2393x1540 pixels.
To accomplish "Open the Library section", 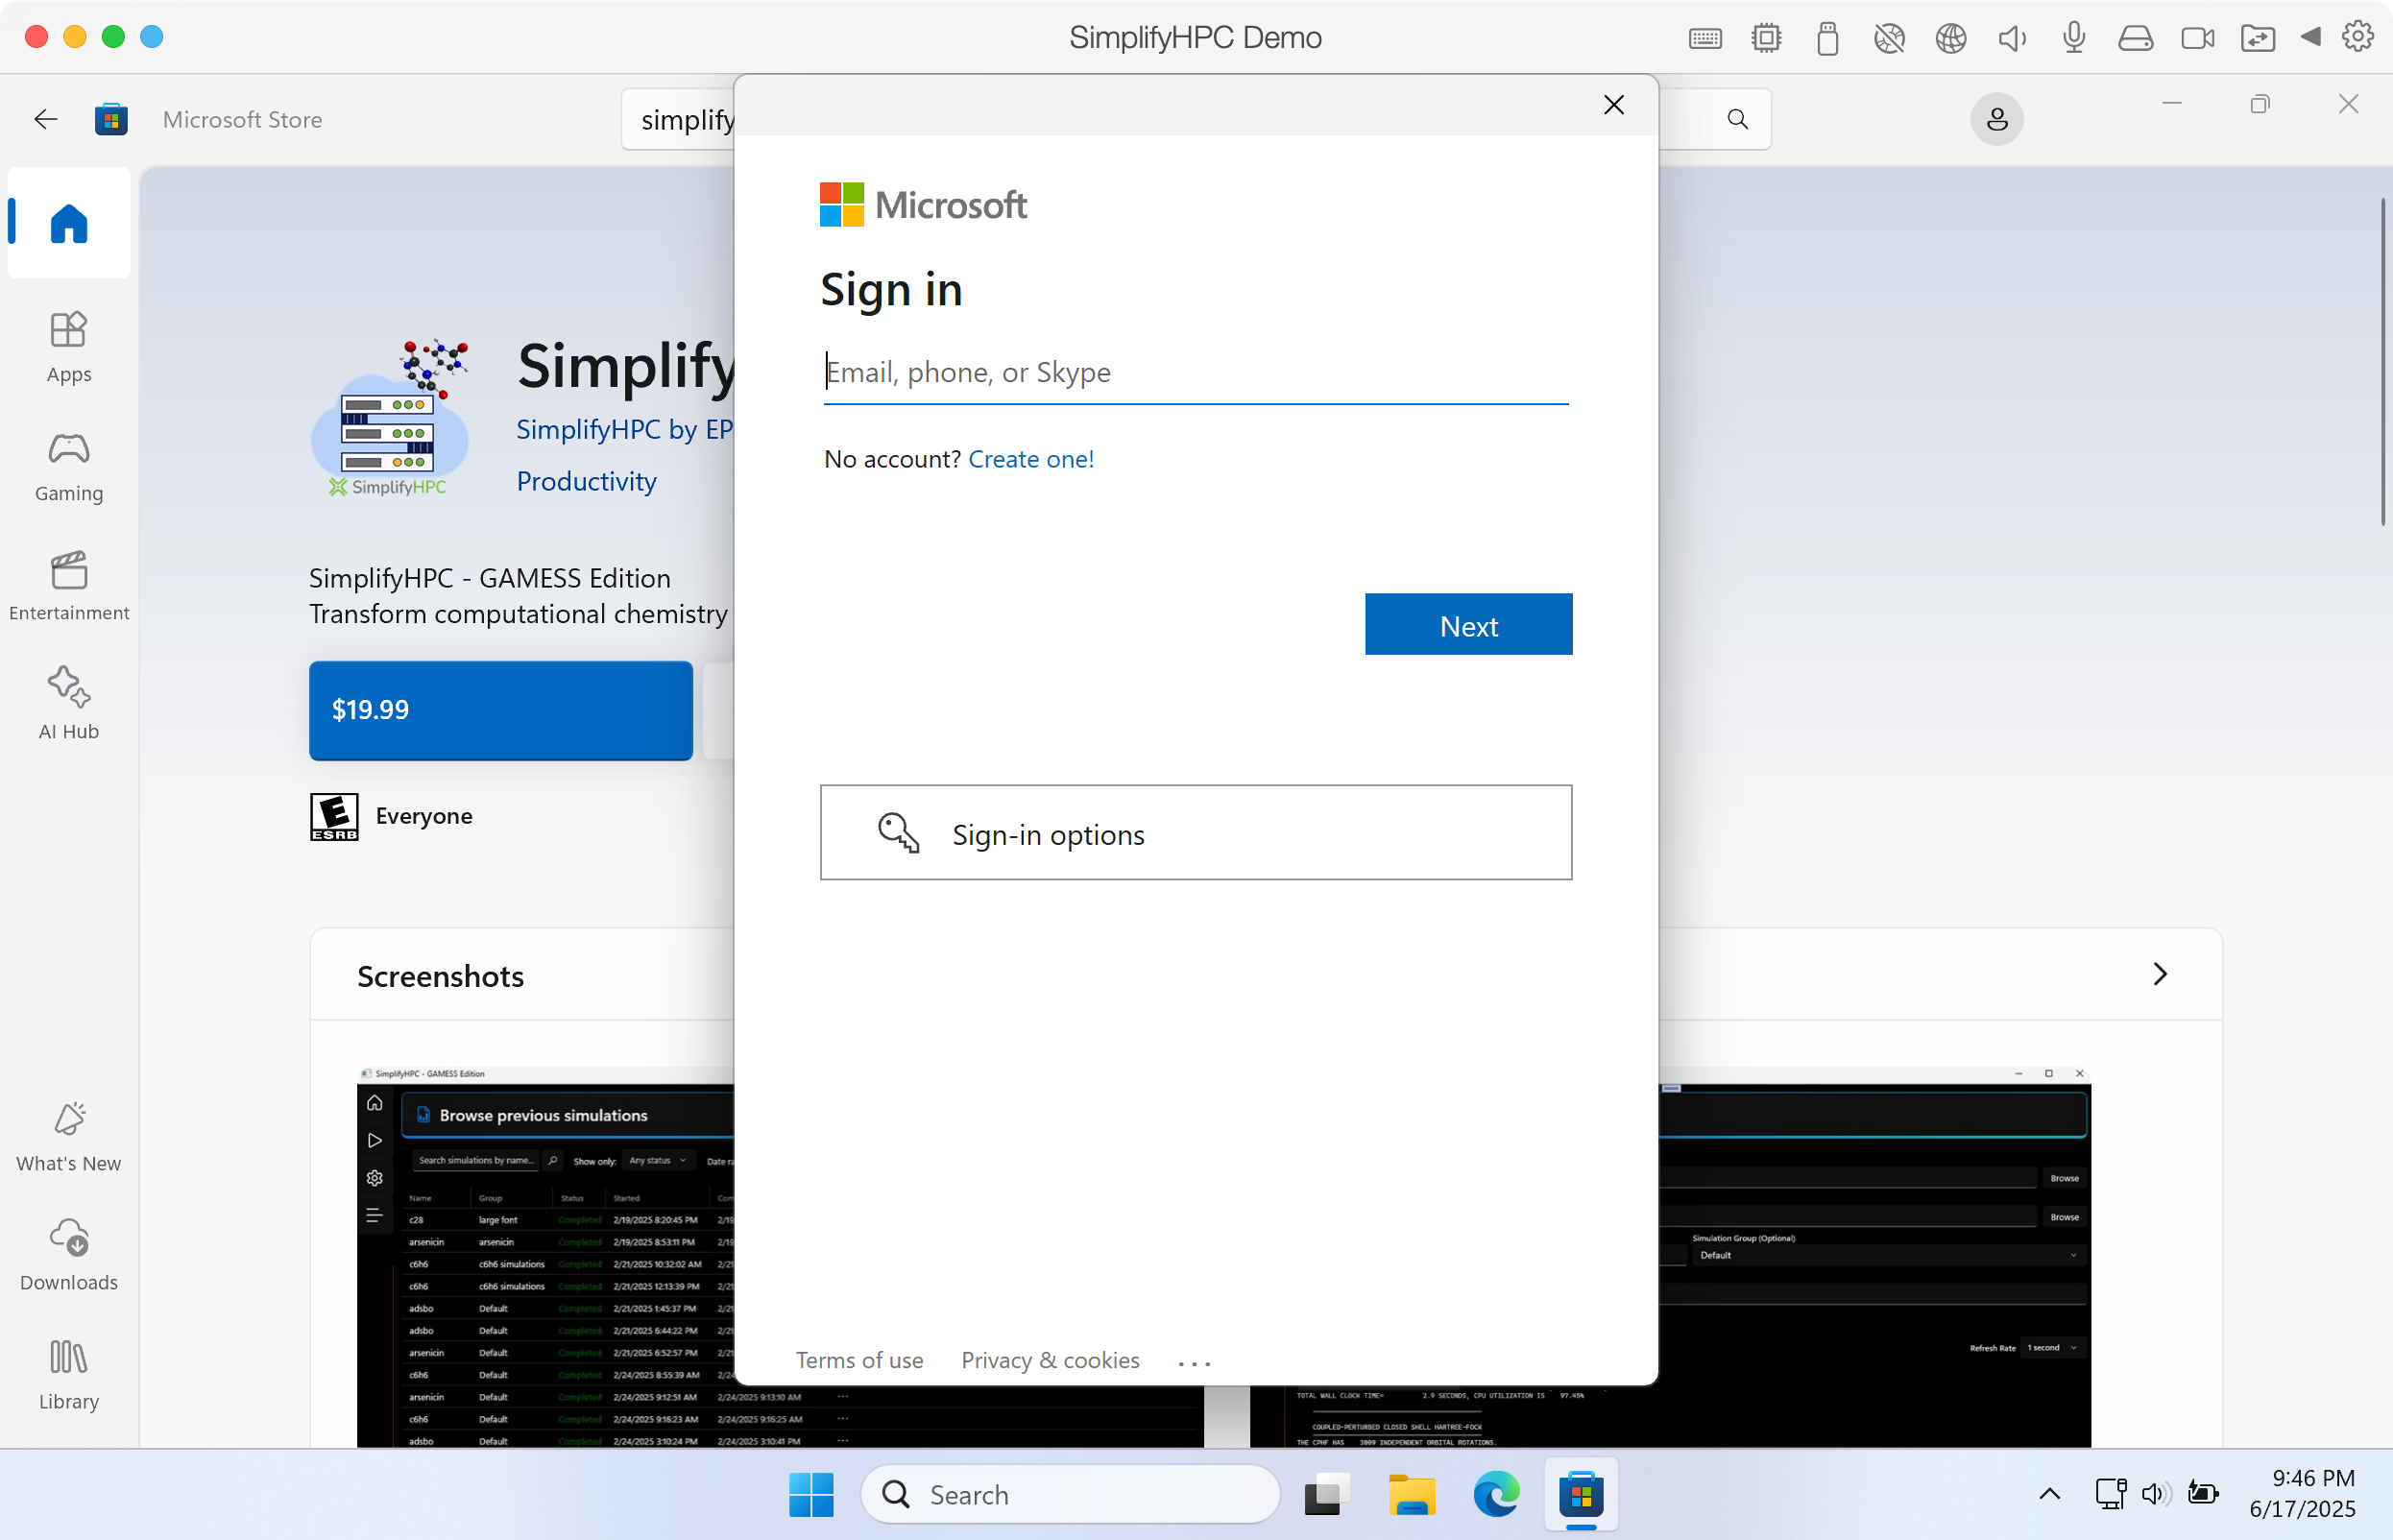I will (68, 1374).
